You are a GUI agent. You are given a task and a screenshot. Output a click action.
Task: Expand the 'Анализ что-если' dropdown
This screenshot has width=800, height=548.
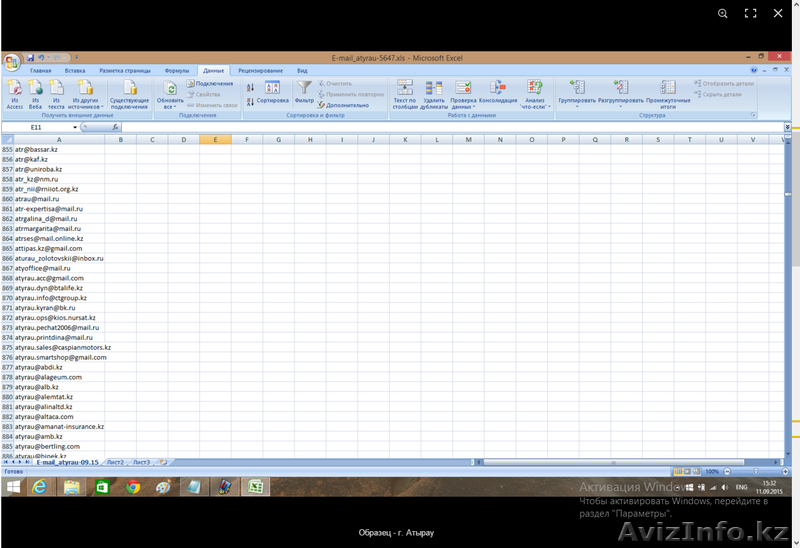tap(535, 106)
